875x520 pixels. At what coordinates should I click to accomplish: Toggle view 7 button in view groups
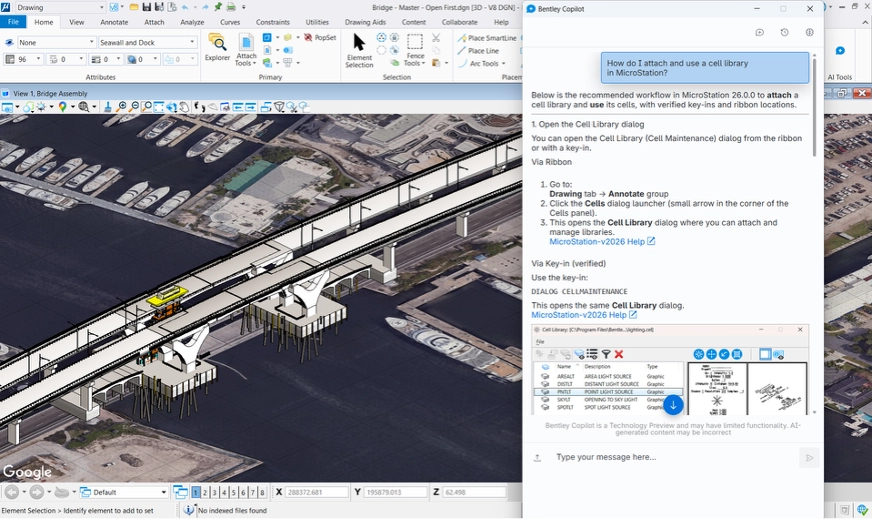pos(252,492)
